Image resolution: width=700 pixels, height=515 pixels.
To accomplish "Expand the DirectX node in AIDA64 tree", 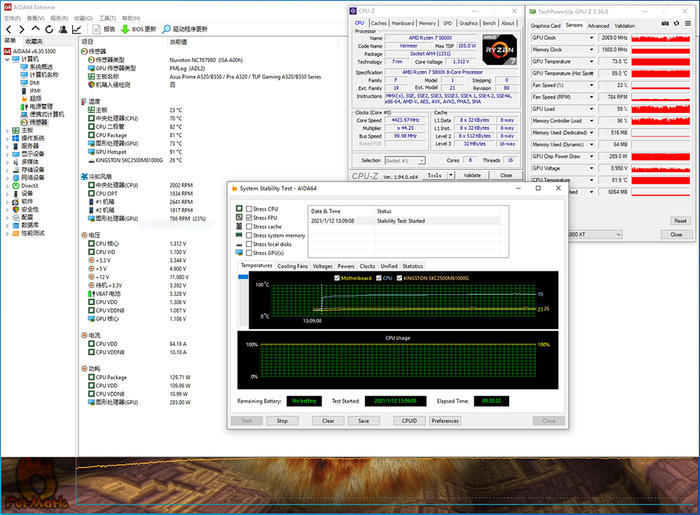I will pyautogui.click(x=7, y=186).
